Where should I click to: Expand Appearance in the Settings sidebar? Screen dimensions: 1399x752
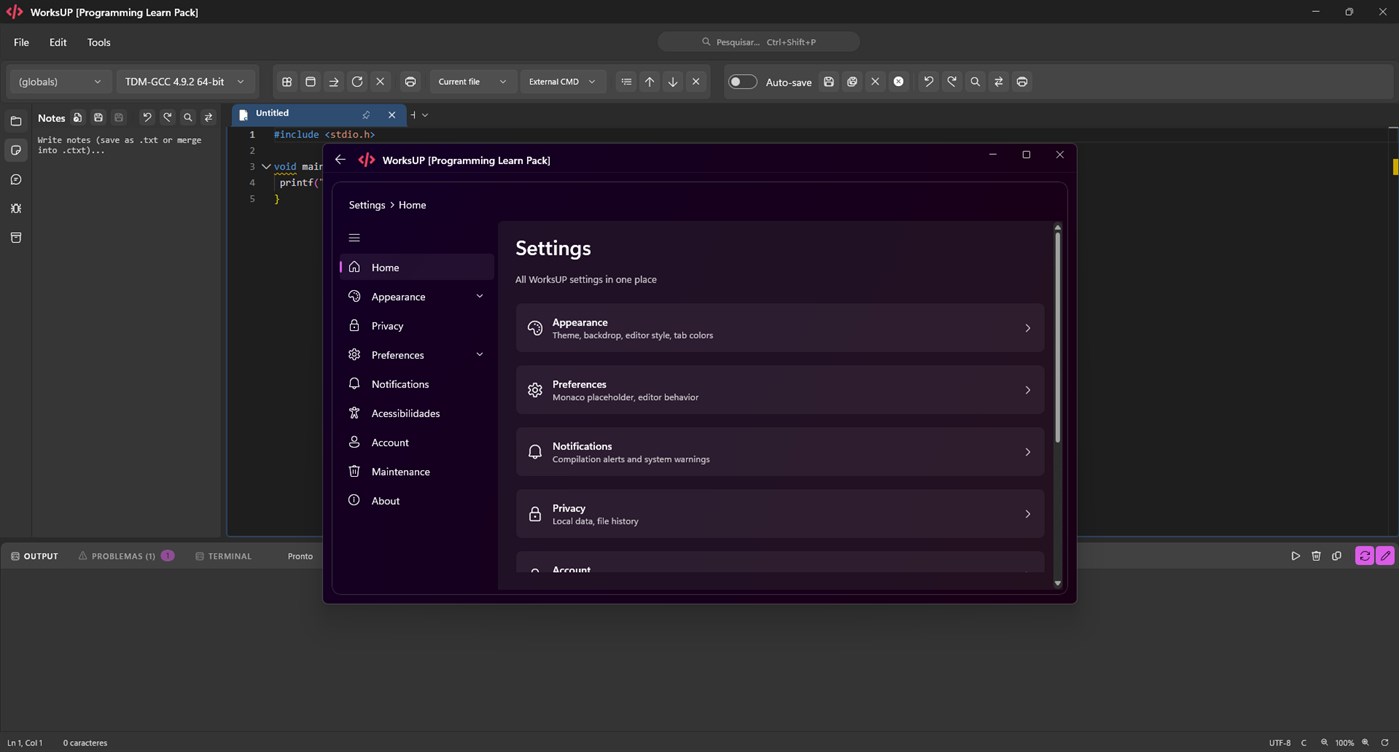[479, 297]
